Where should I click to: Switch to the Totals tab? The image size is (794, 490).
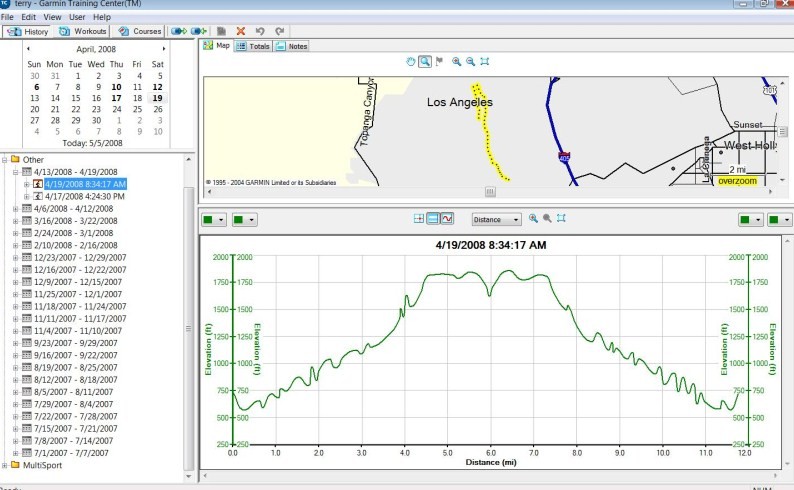tap(253, 46)
